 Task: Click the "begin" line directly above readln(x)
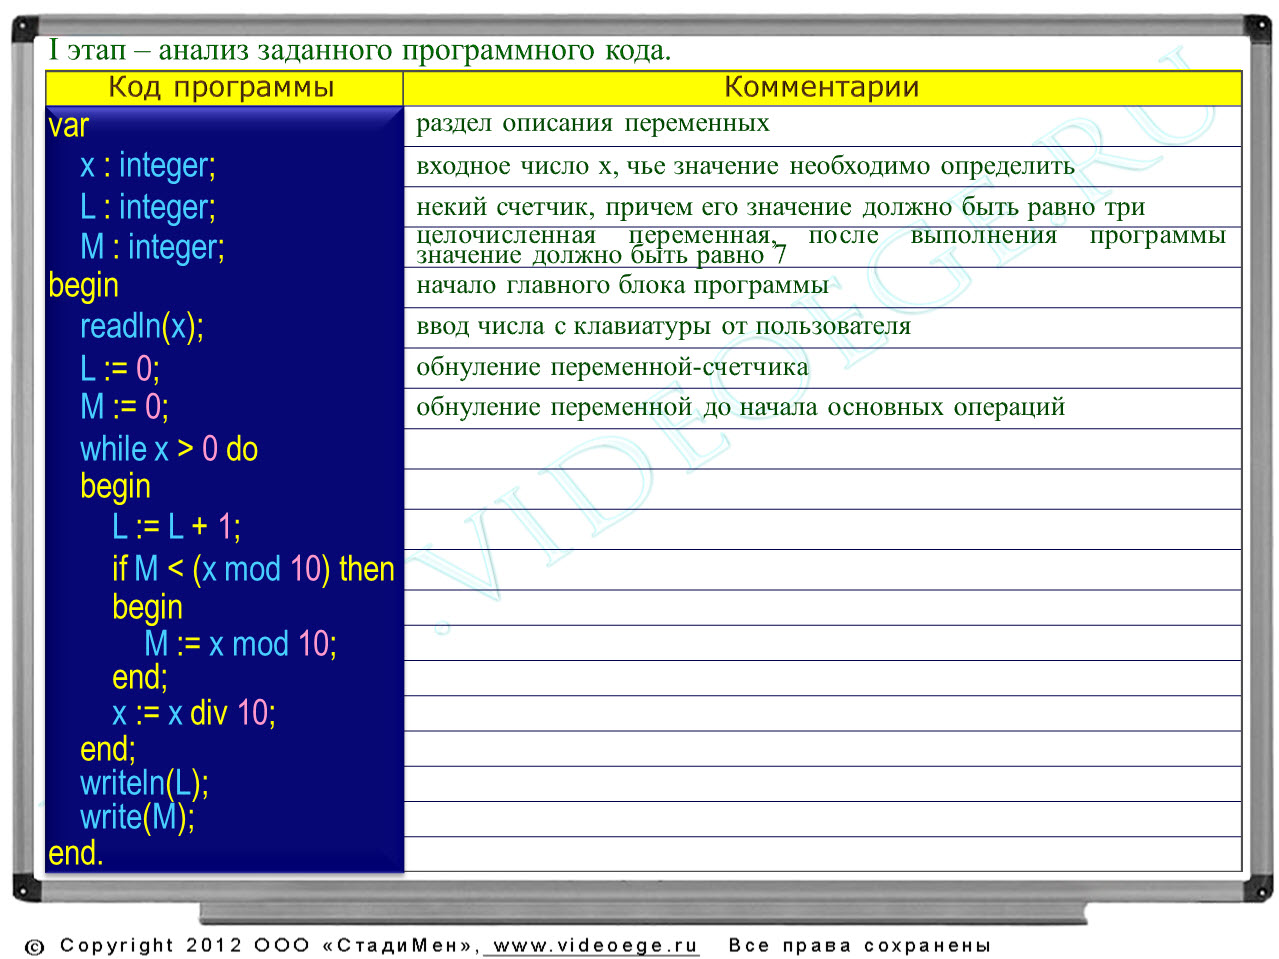(x=83, y=286)
